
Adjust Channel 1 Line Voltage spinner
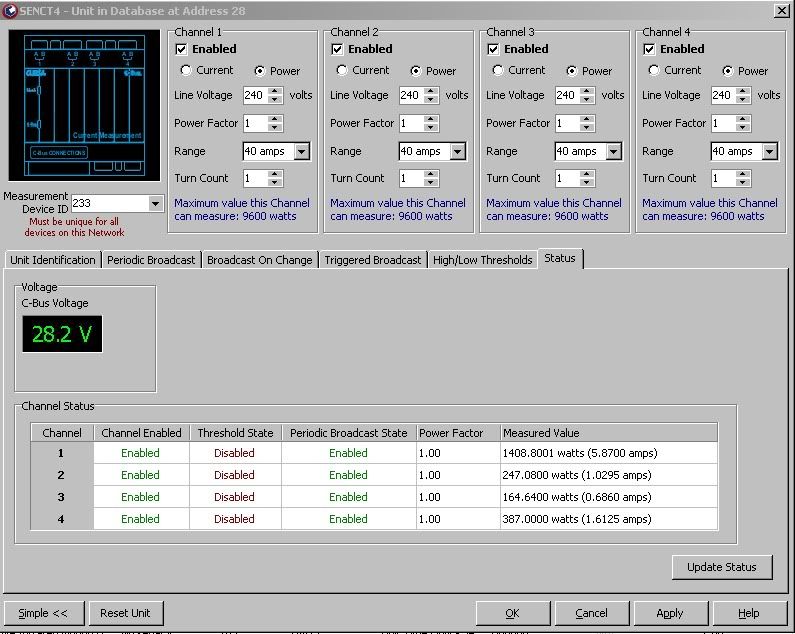pyautogui.click(x=275, y=95)
